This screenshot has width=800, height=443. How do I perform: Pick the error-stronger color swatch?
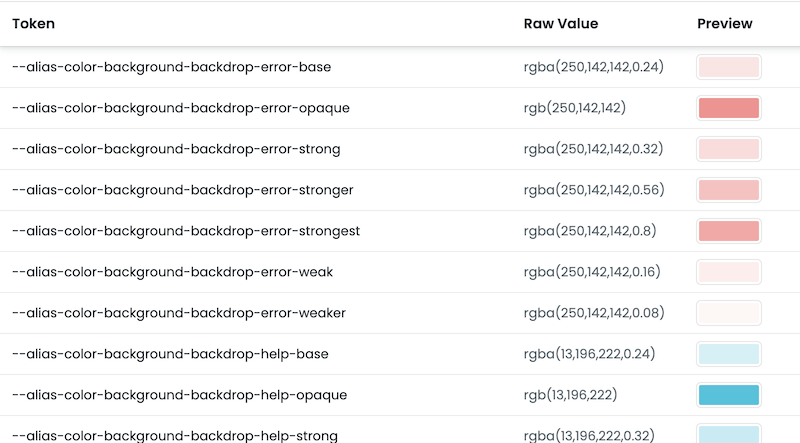click(x=729, y=190)
